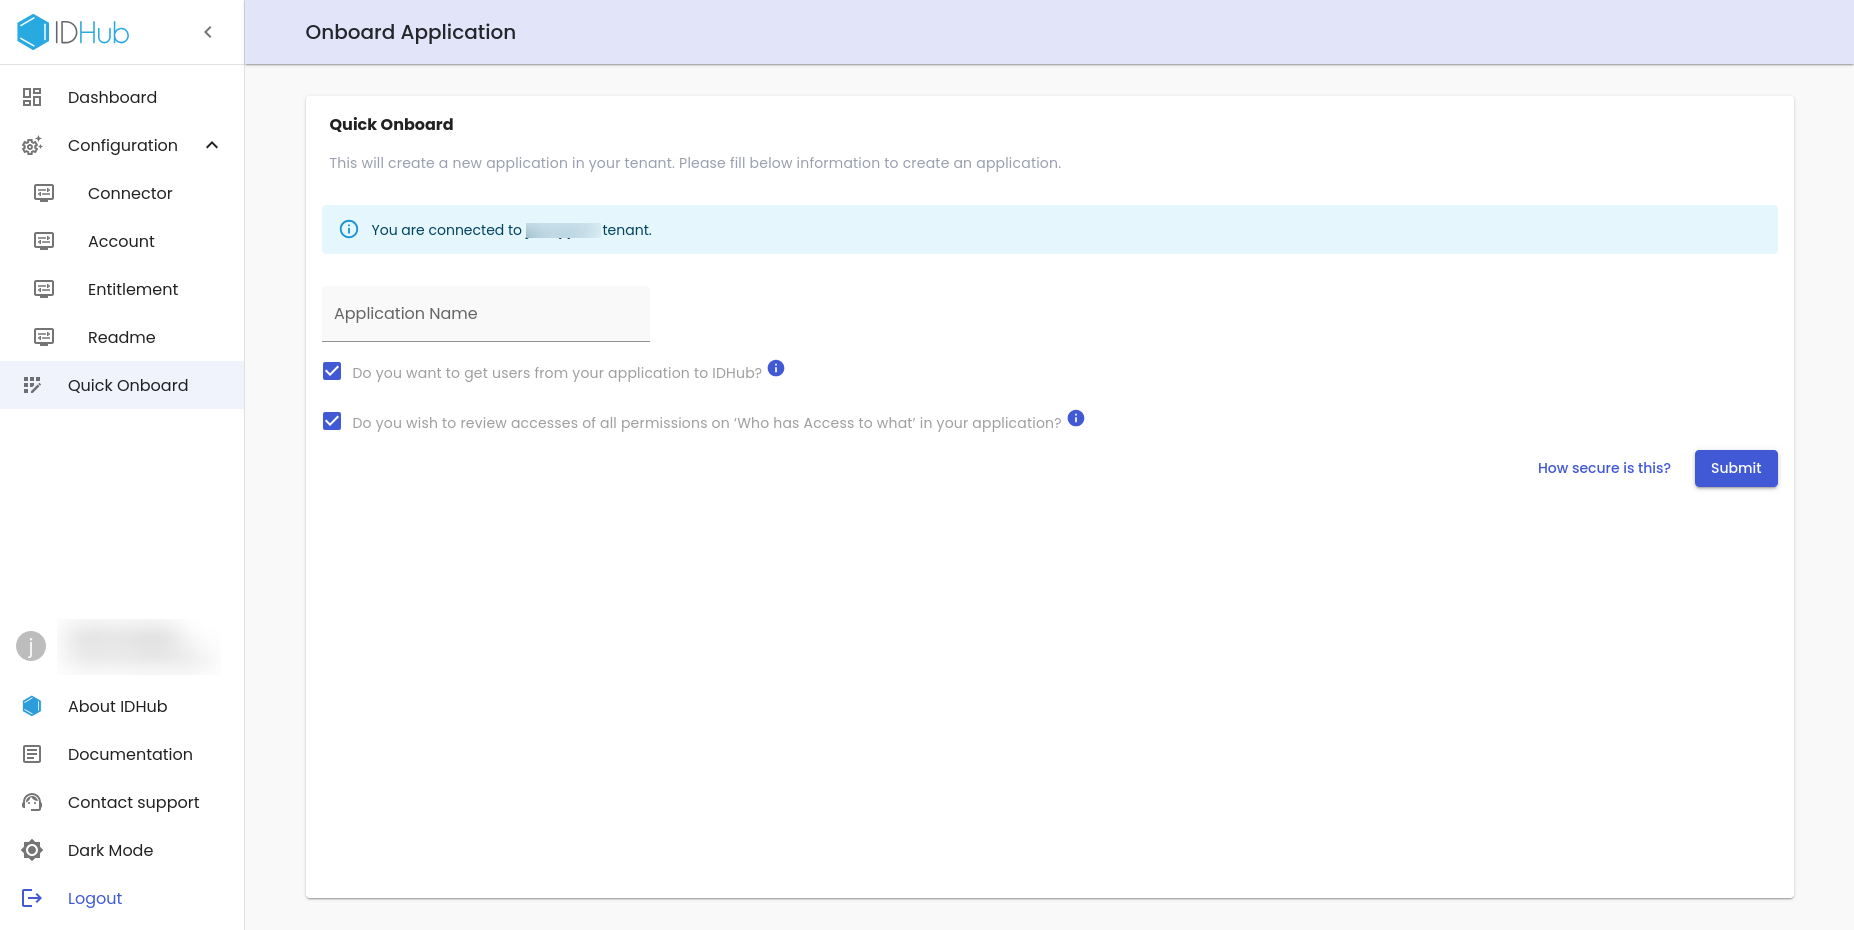Toggle Dark Mode

point(110,850)
